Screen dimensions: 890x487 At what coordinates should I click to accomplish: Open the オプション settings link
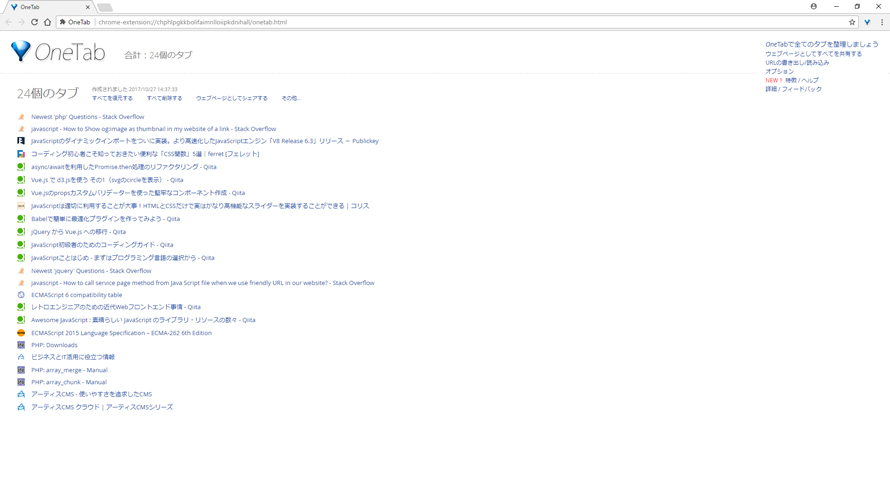tap(779, 72)
